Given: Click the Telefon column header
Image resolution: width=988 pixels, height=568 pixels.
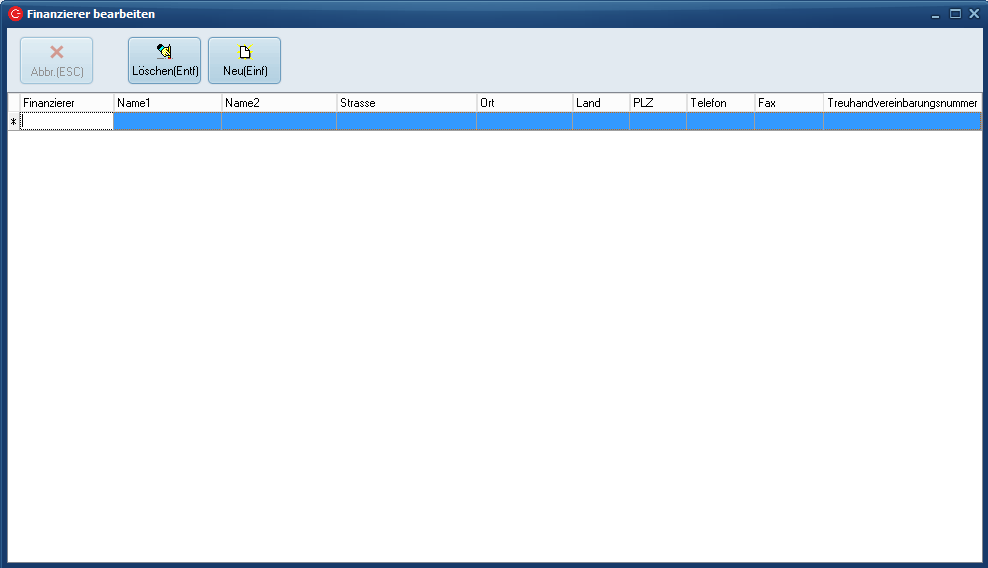Looking at the screenshot, I should tap(720, 103).
